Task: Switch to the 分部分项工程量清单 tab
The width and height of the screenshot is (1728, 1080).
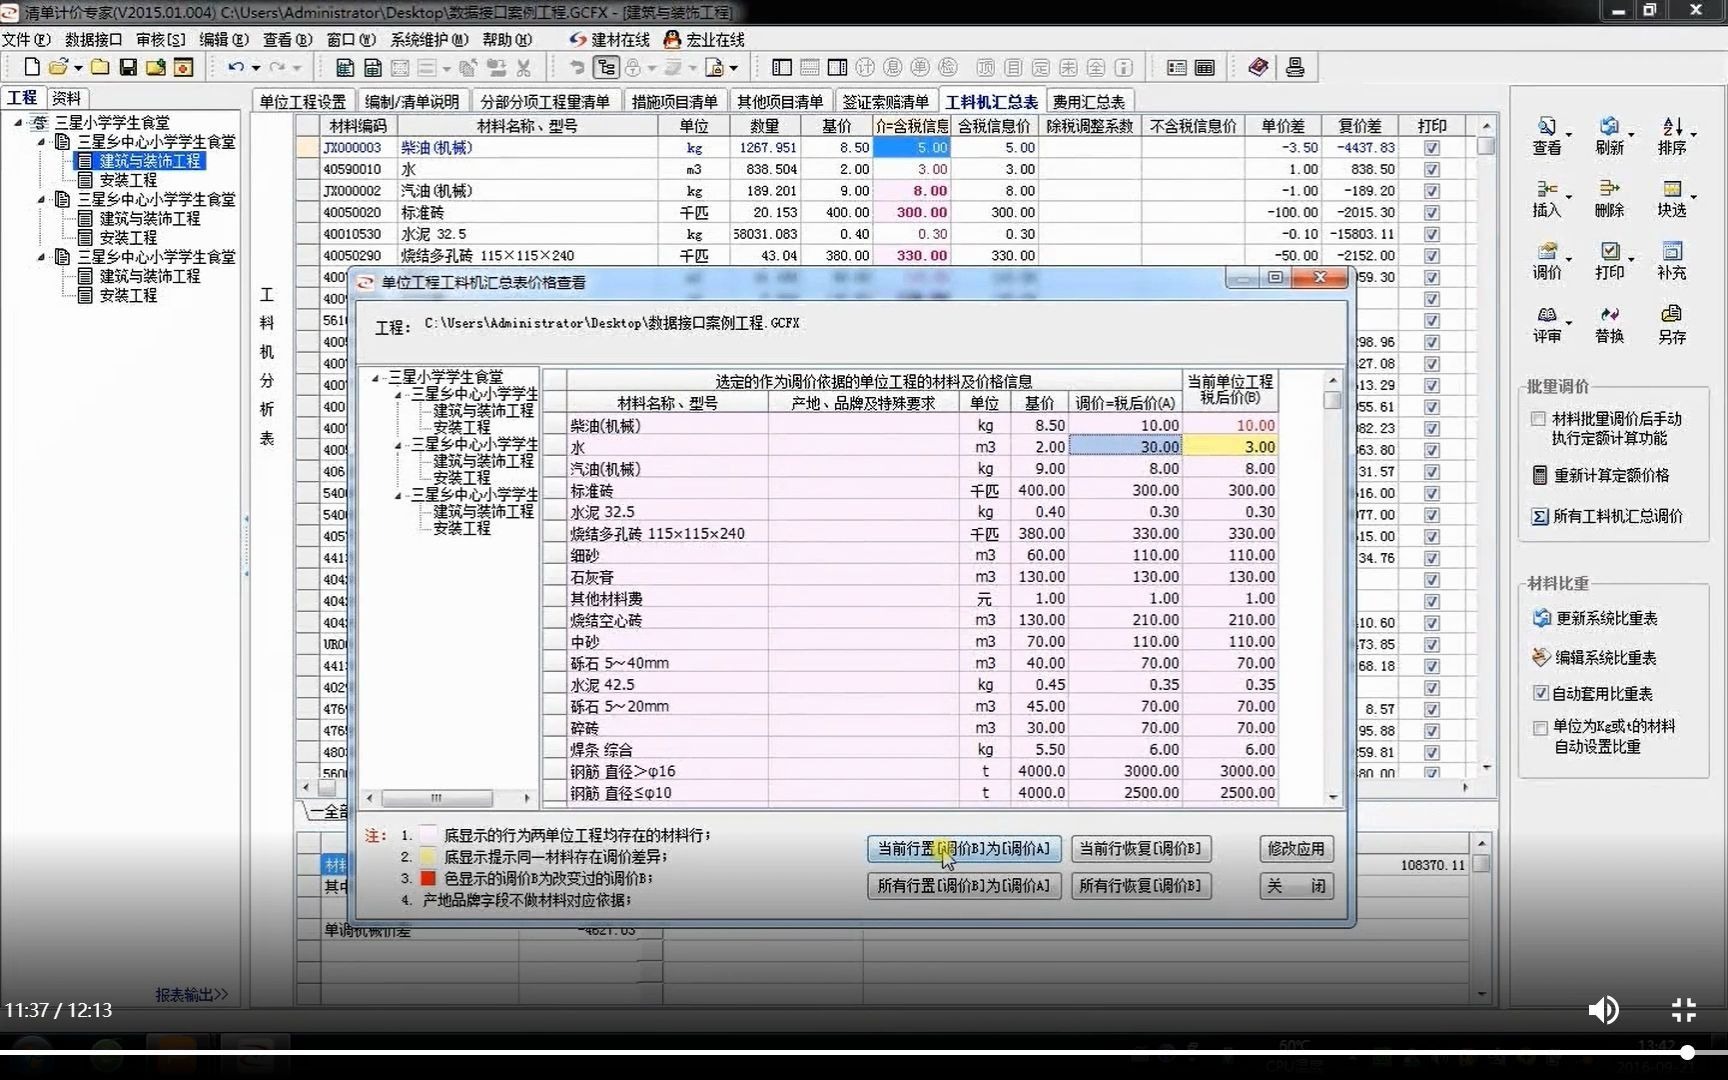Action: tap(544, 102)
